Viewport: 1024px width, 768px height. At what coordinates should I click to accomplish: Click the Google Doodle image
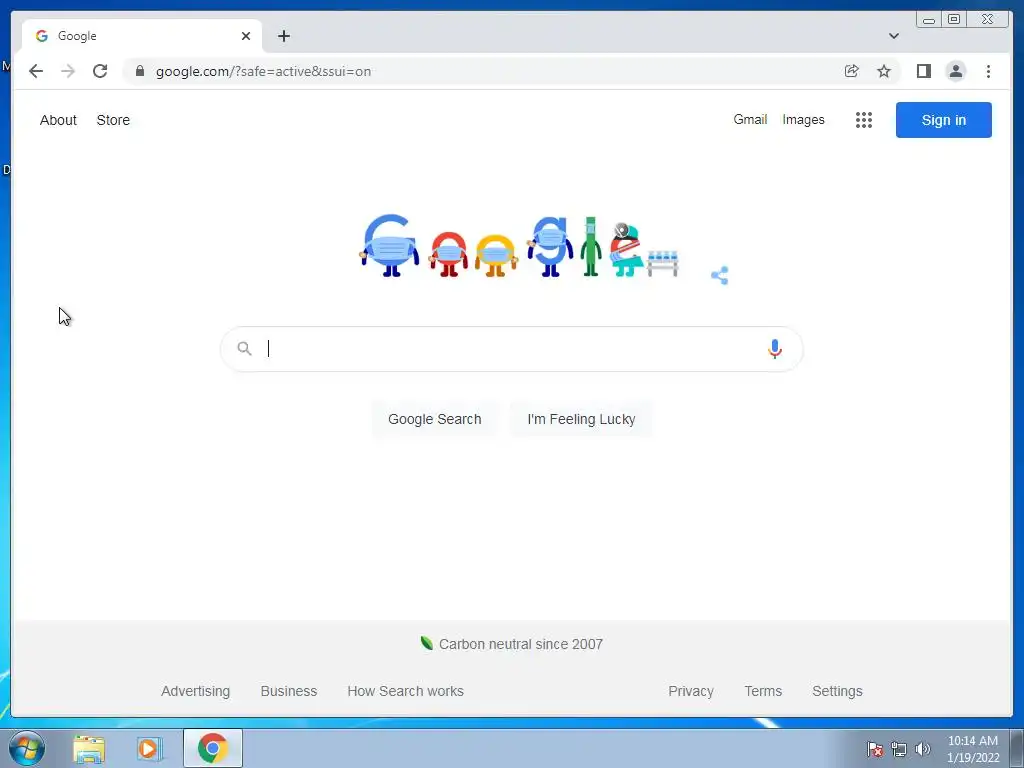pos(519,246)
